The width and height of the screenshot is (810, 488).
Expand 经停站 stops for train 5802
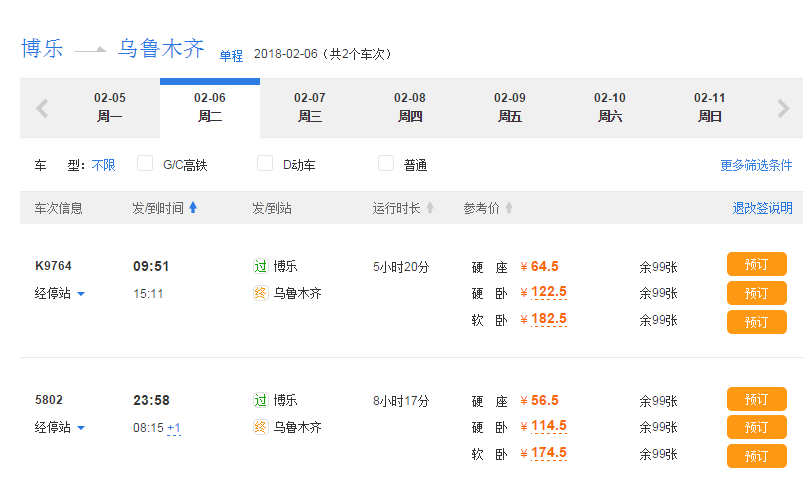pos(60,428)
